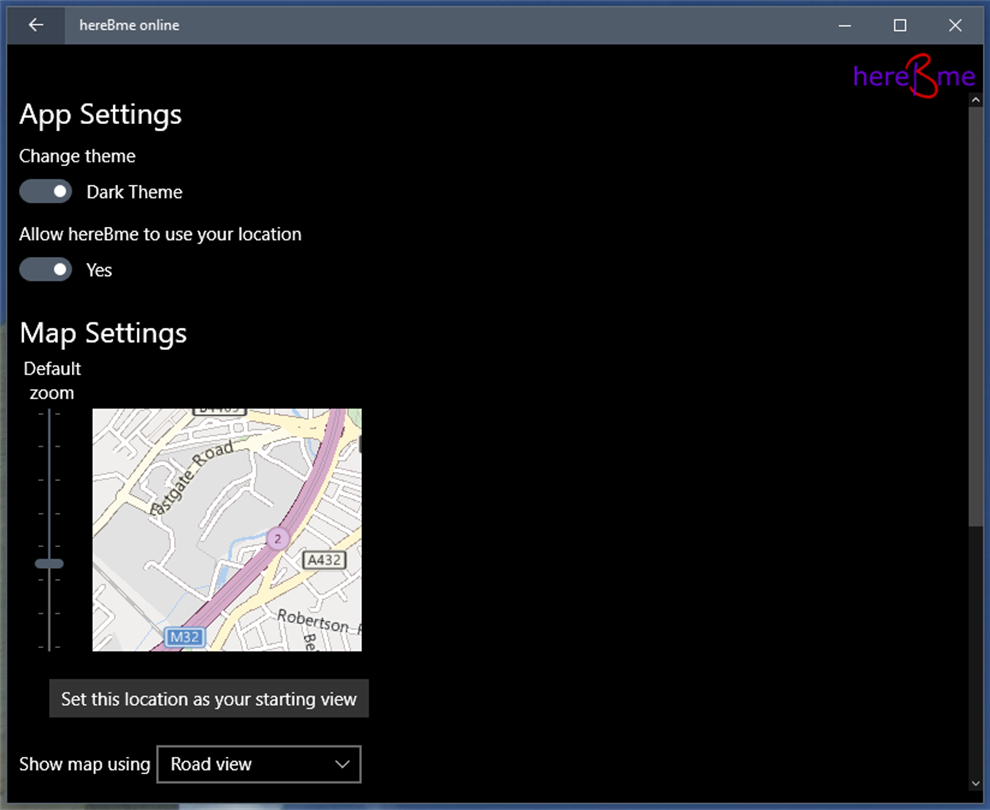Click the map preview thumbnail
990x810 pixels.
[227, 530]
